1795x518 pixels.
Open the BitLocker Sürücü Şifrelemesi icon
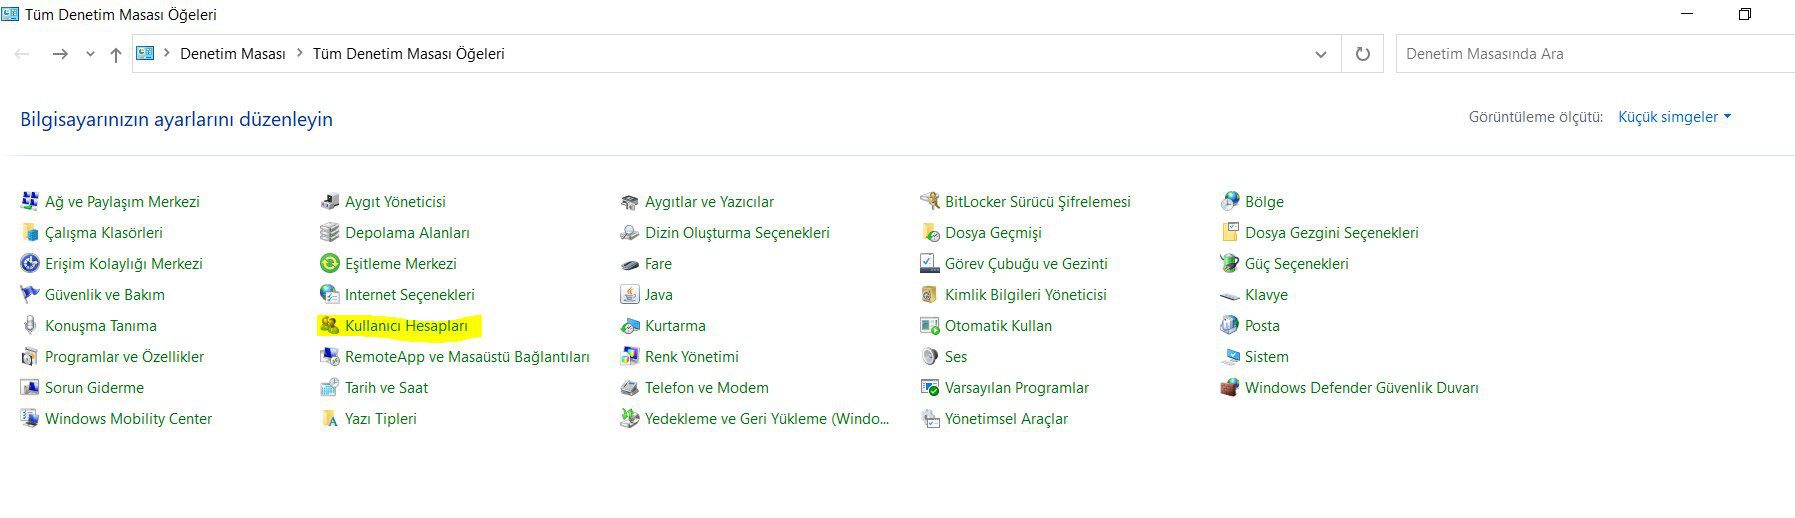point(929,201)
